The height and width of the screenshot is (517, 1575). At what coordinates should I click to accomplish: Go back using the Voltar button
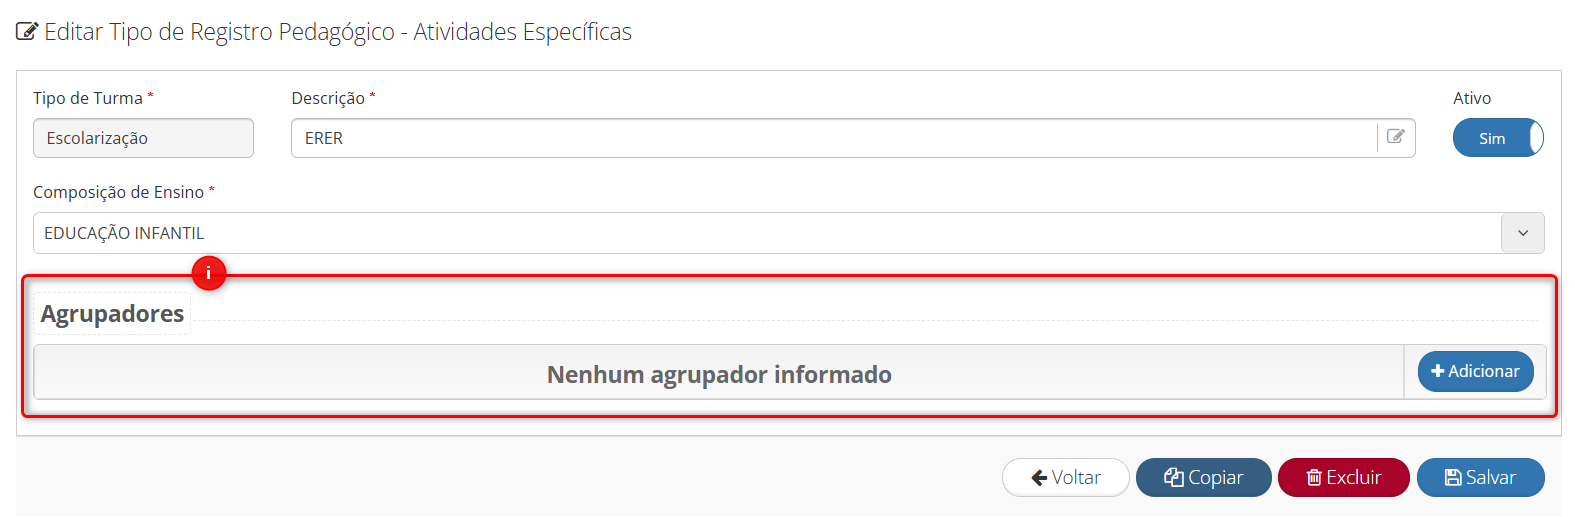click(x=1065, y=478)
